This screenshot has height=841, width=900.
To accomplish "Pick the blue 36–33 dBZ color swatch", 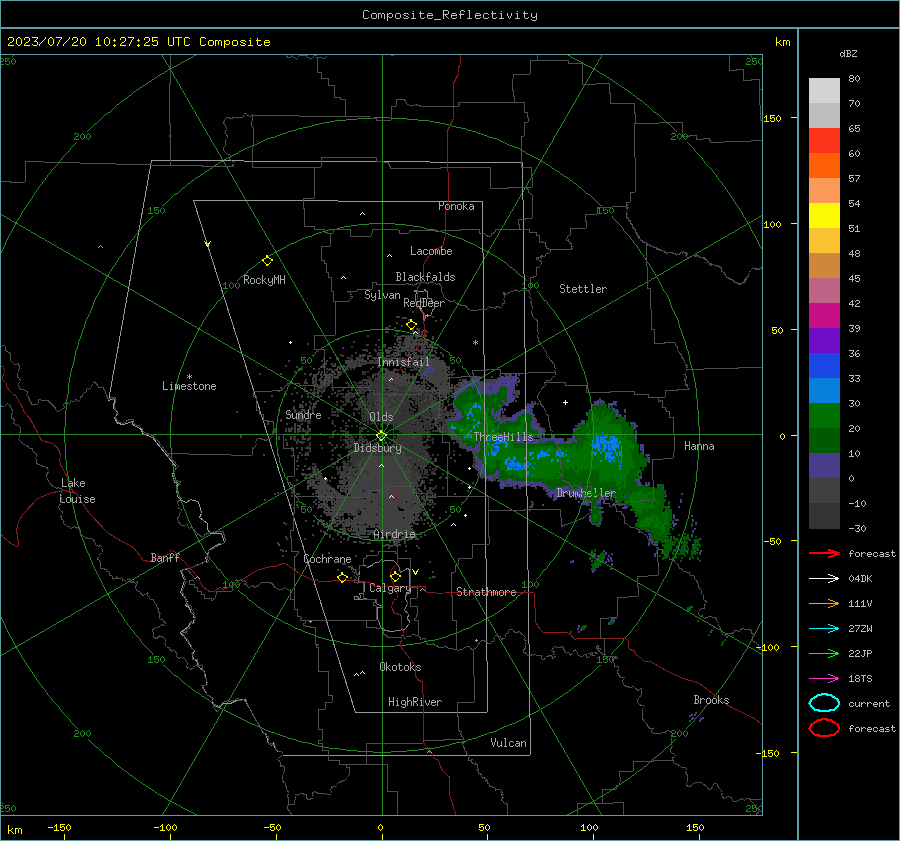I will point(824,366).
